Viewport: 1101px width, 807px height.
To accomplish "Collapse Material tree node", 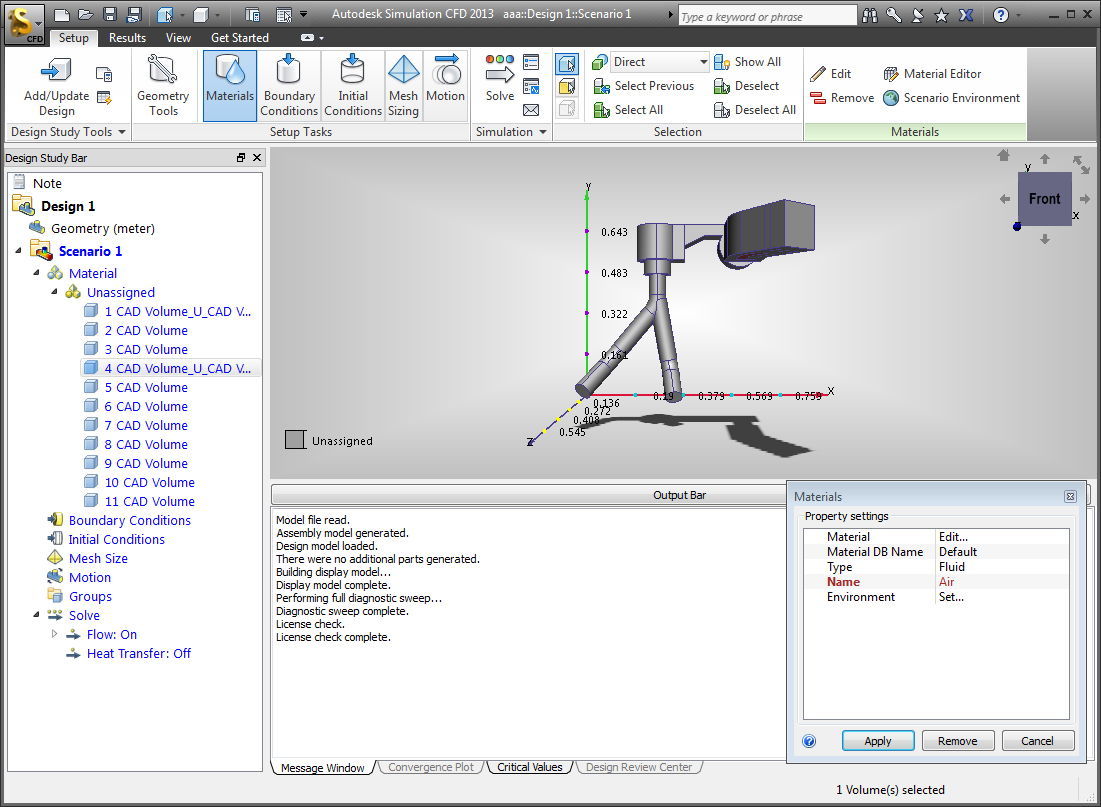I will click(x=37, y=273).
